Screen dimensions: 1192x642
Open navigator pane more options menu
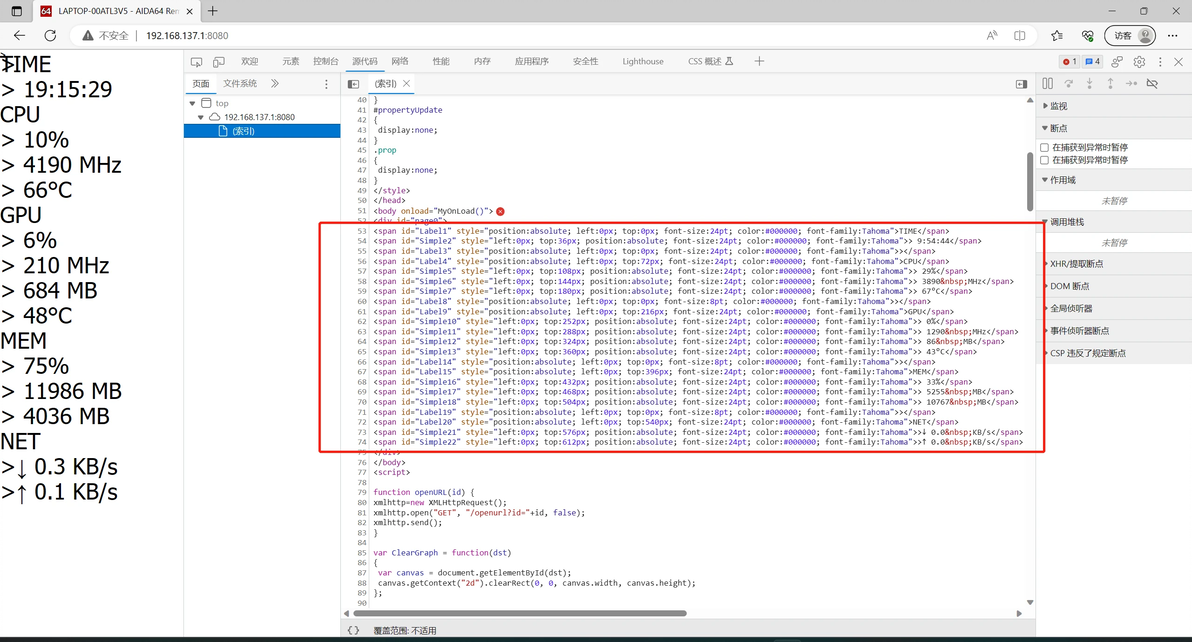coord(327,84)
